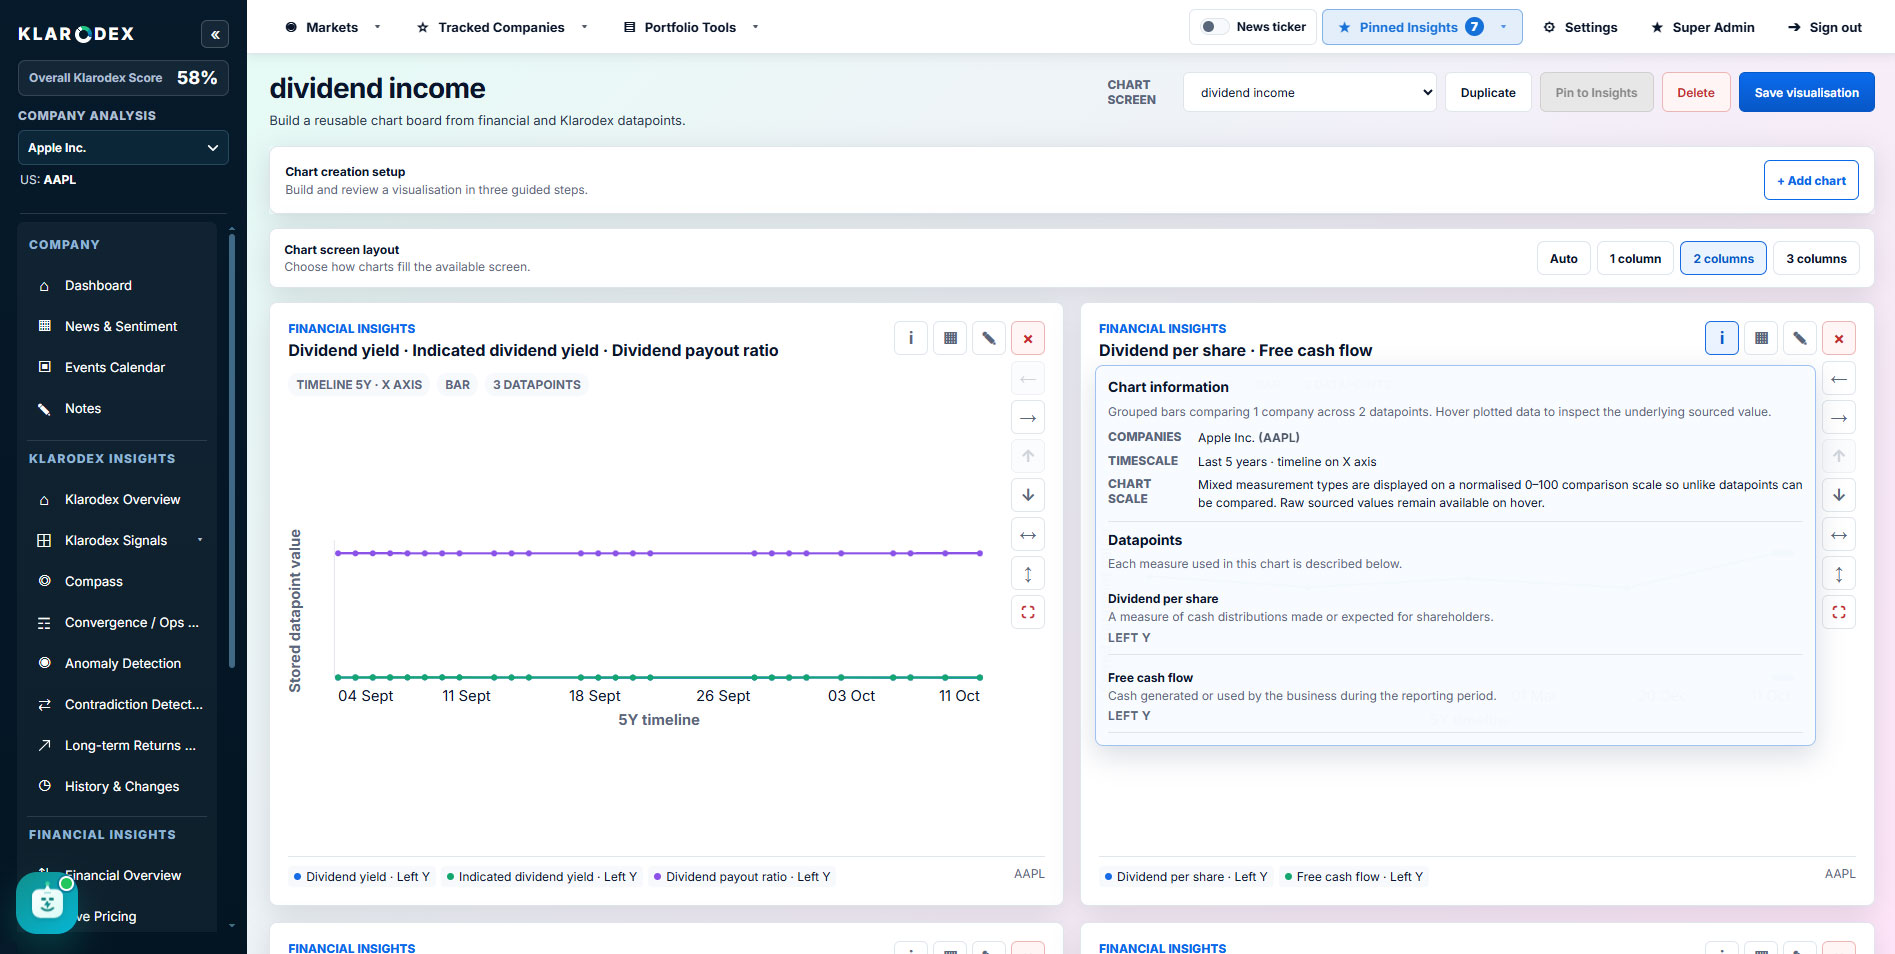Screen dimensions: 1895x954
Task: Click the Add chart button
Action: pyautogui.click(x=1811, y=180)
